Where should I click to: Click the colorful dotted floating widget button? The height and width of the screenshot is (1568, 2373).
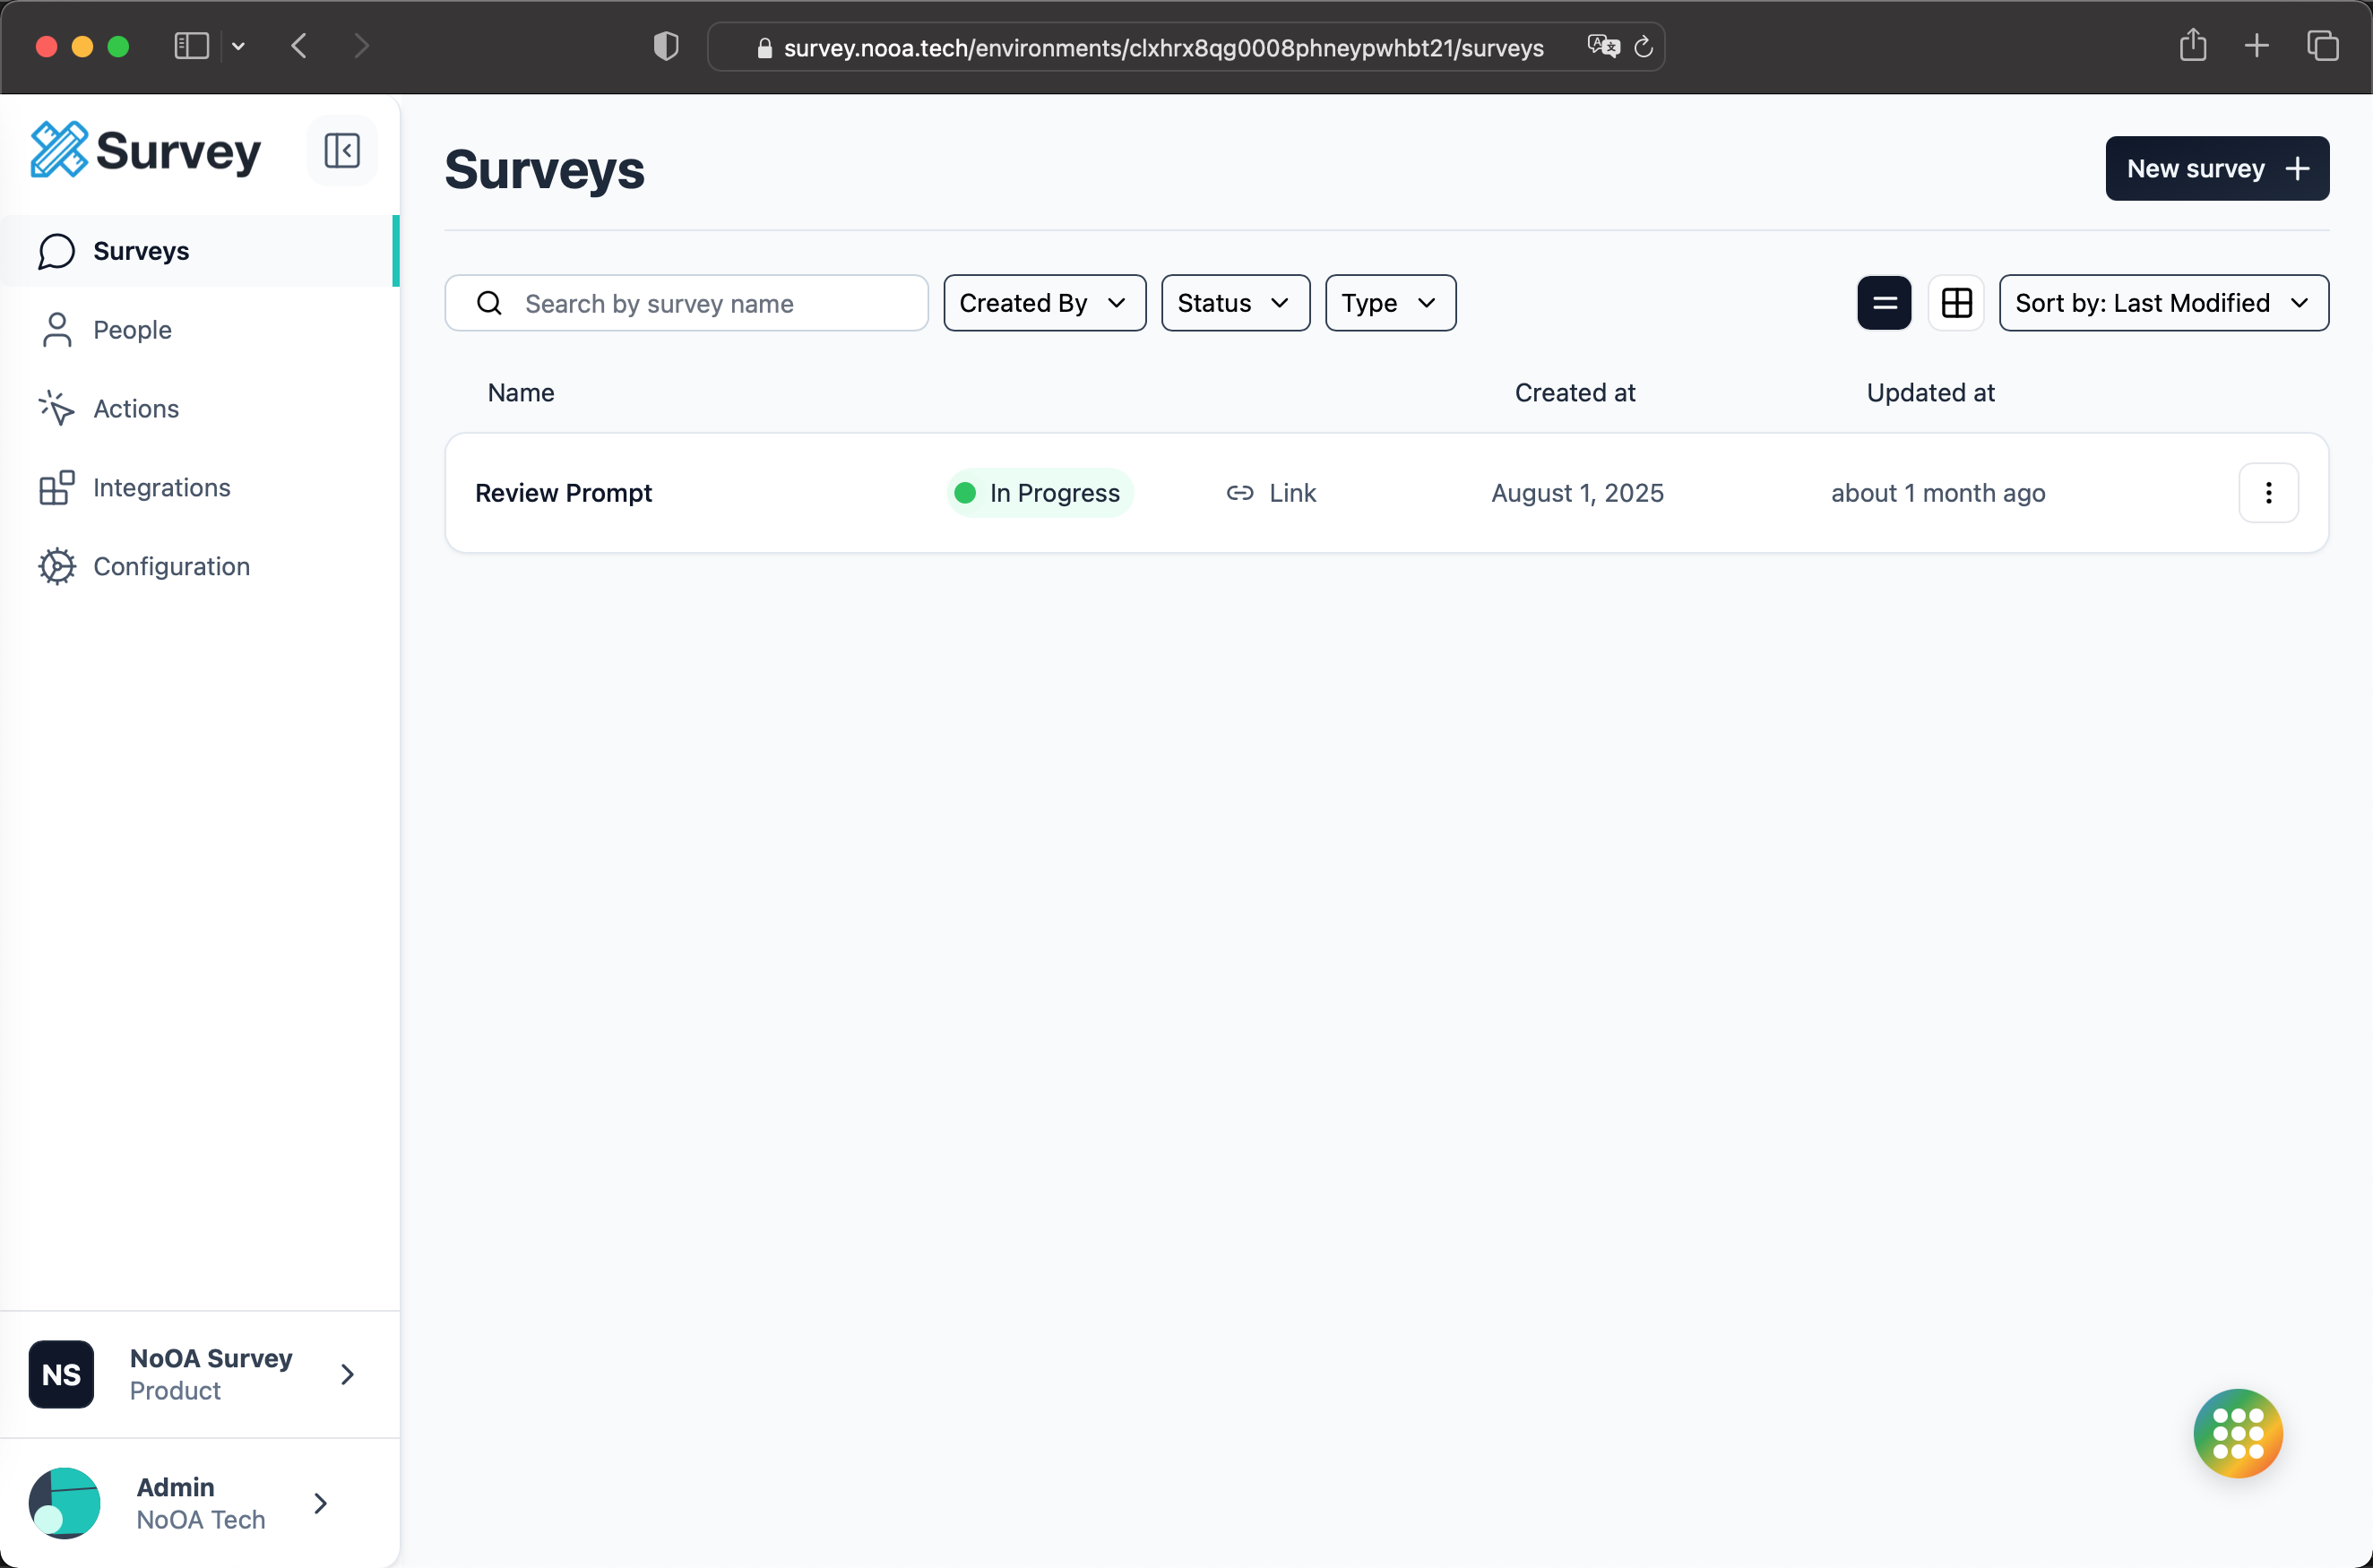[x=2237, y=1433]
